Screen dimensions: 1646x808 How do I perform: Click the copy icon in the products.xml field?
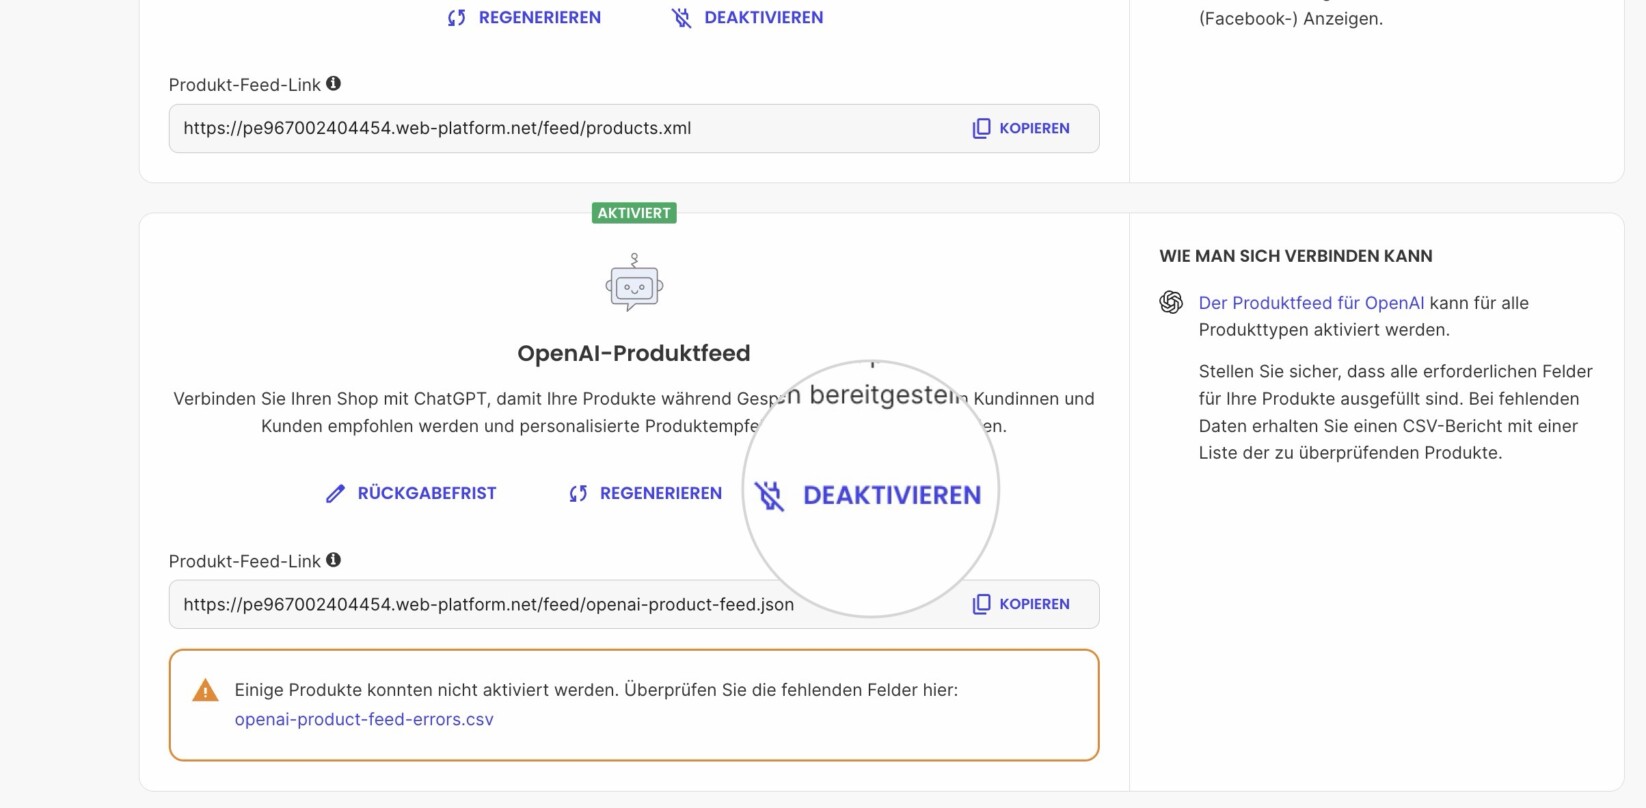coord(982,128)
